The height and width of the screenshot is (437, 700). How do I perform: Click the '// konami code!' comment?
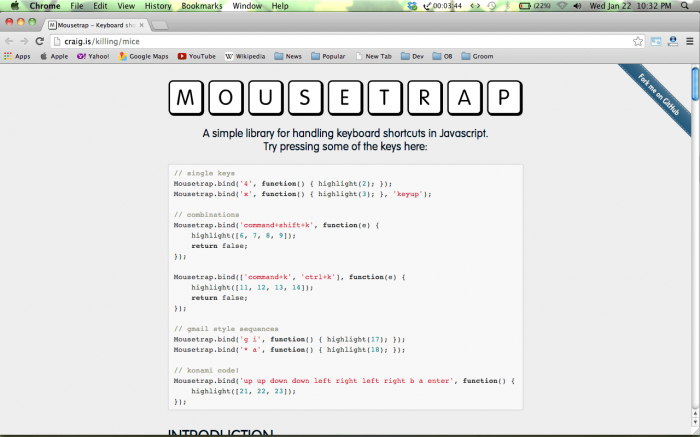click(206, 370)
